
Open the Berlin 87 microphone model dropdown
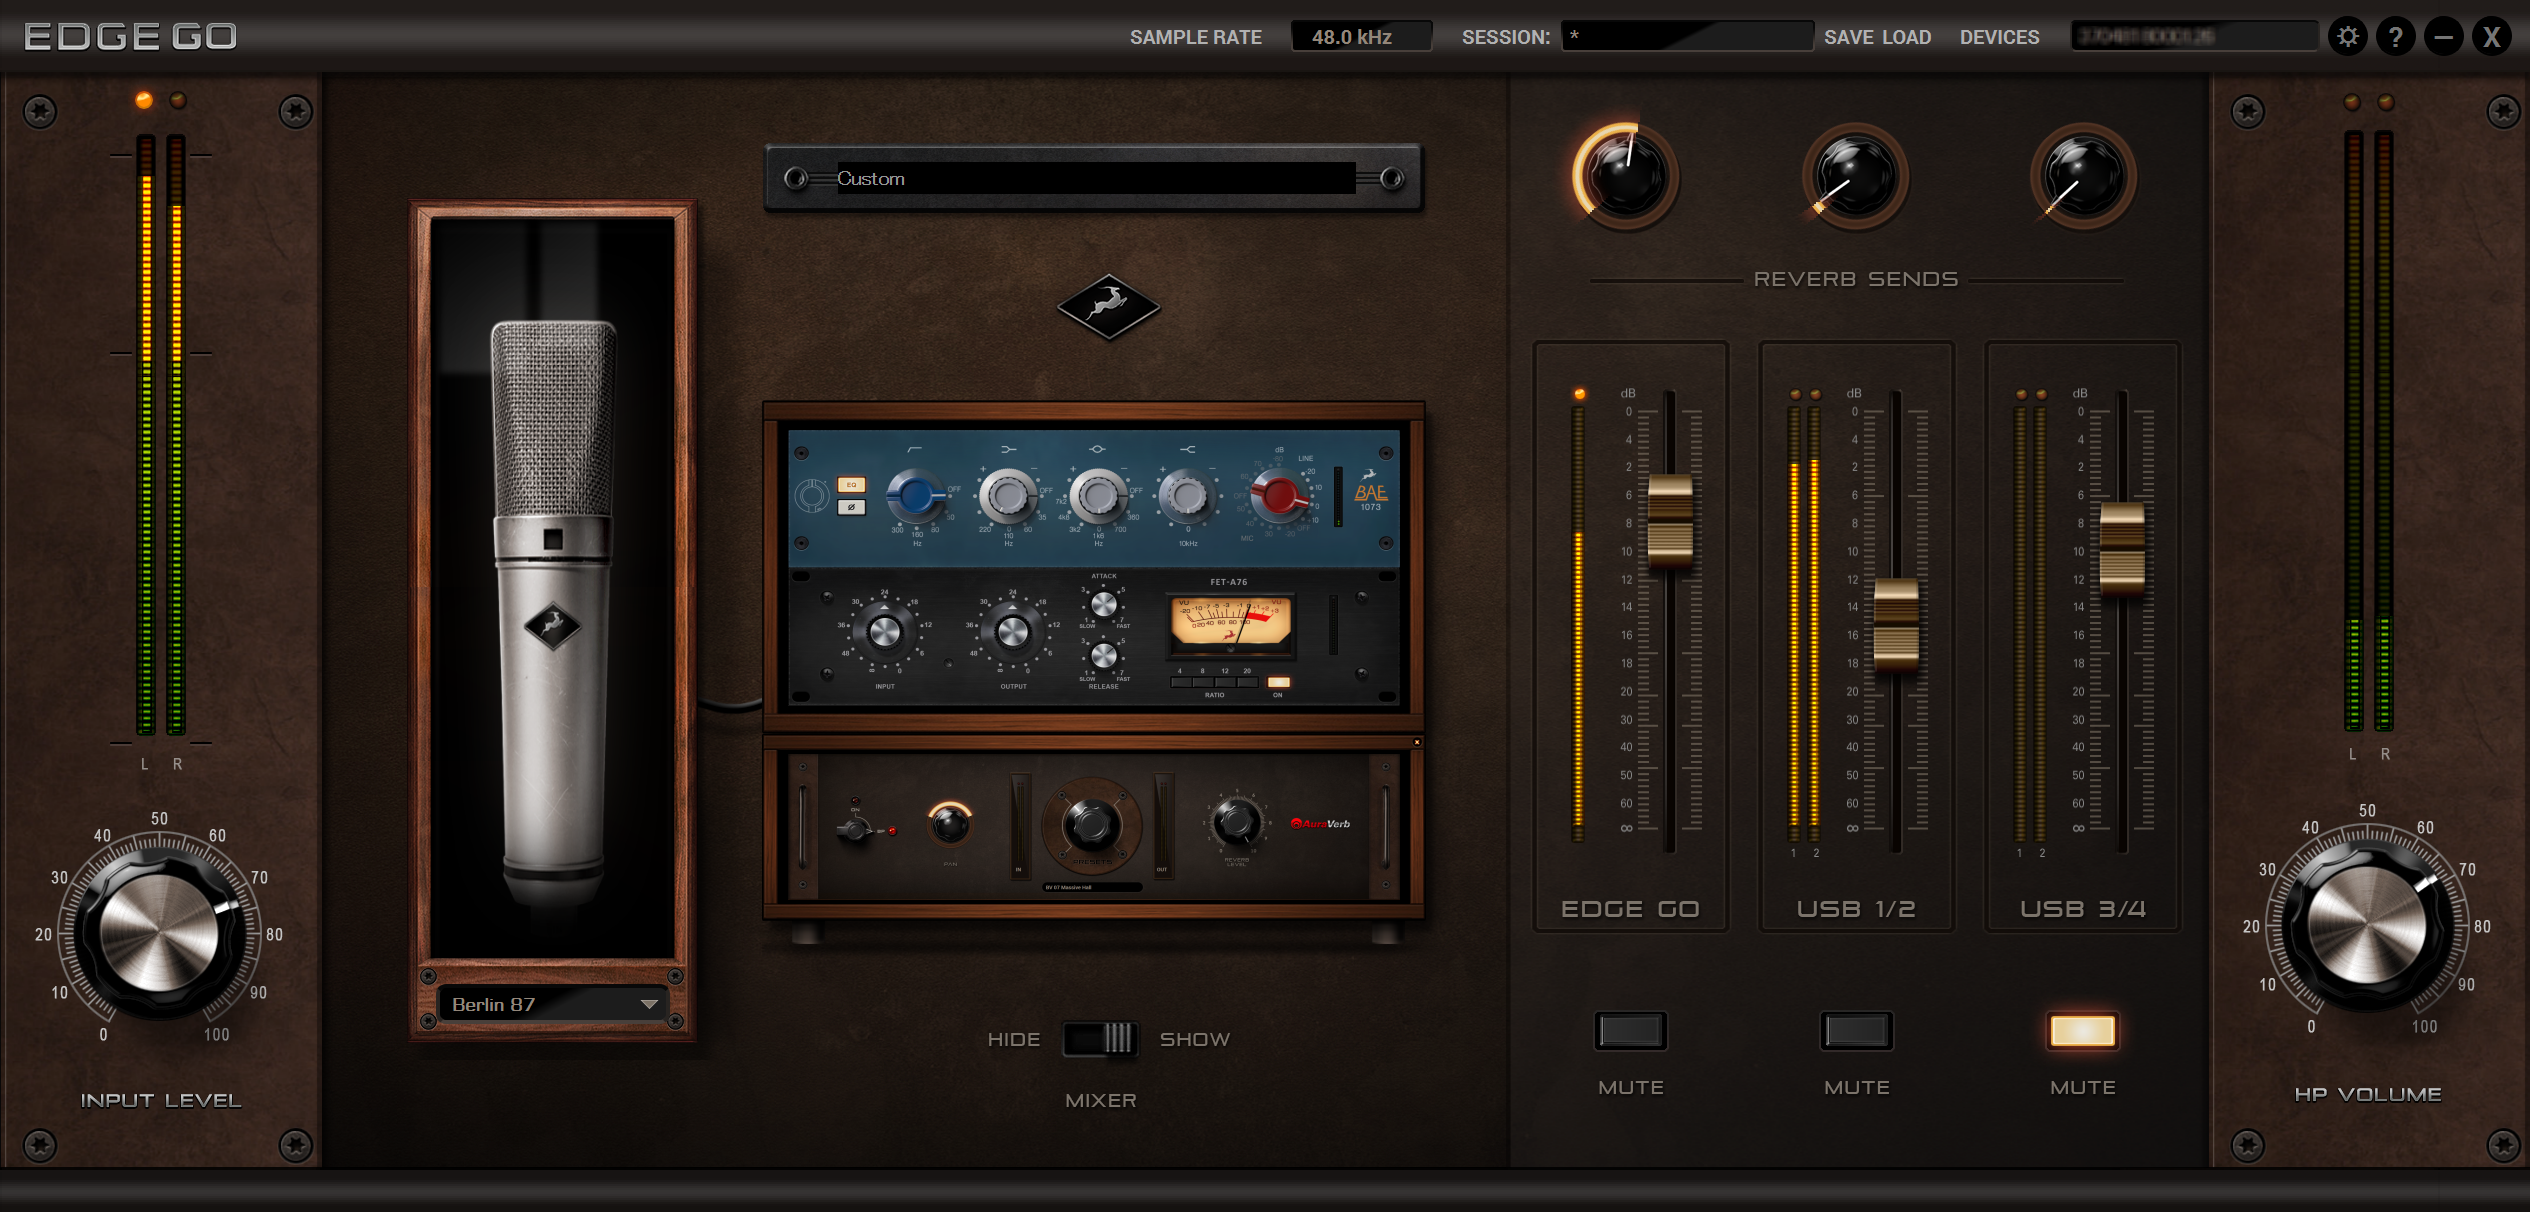coord(553,1004)
